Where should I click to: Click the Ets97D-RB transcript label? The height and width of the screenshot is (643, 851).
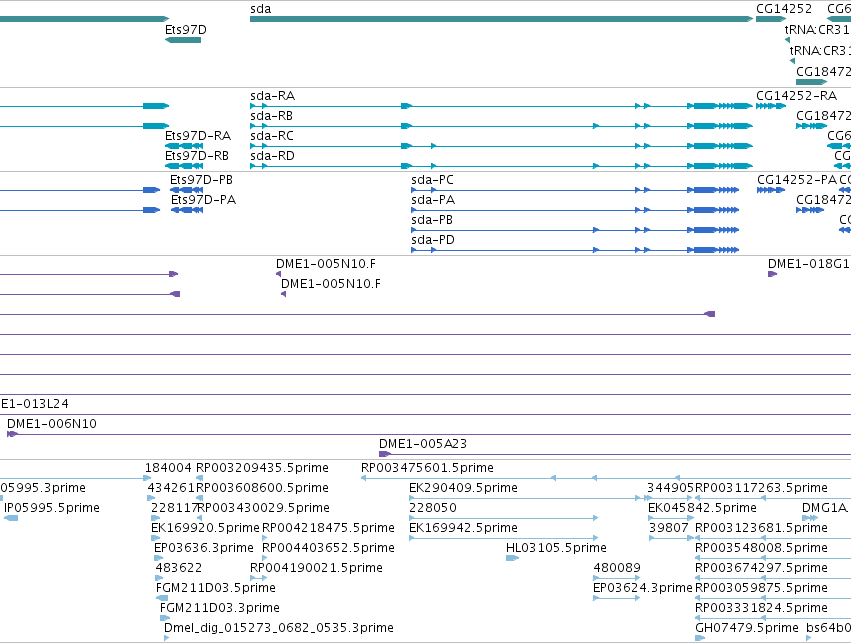(197, 156)
